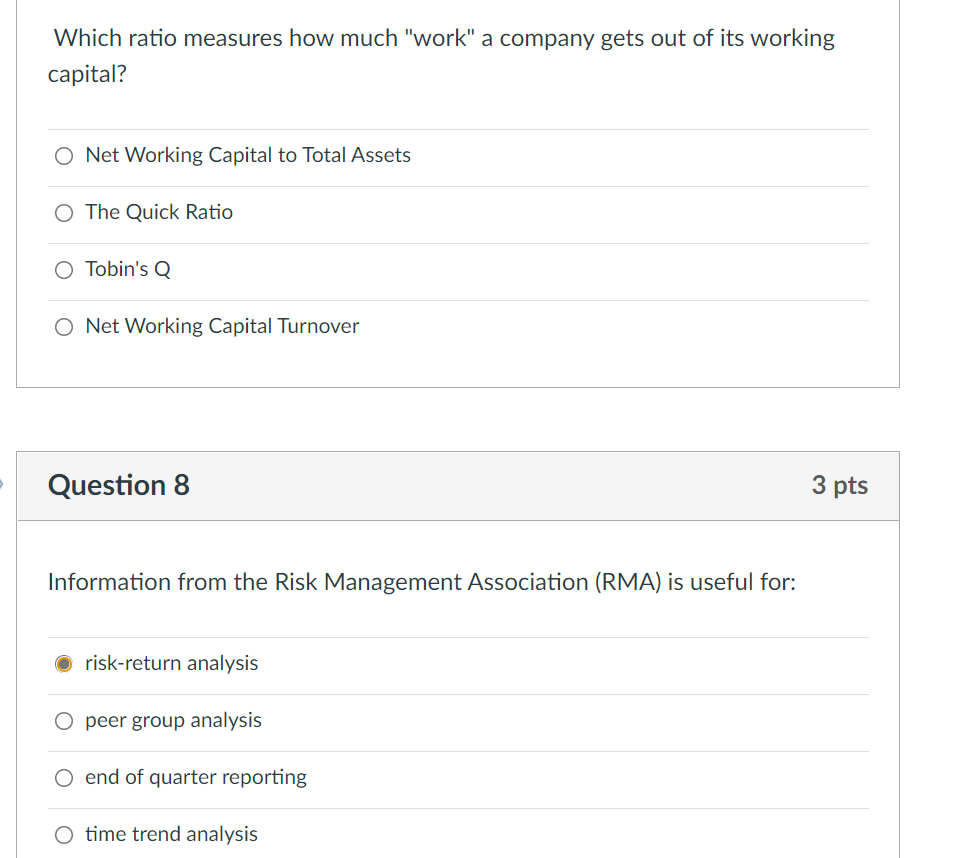Click the Risk Management Association question text
The height and width of the screenshot is (858, 964).
pos(421,582)
